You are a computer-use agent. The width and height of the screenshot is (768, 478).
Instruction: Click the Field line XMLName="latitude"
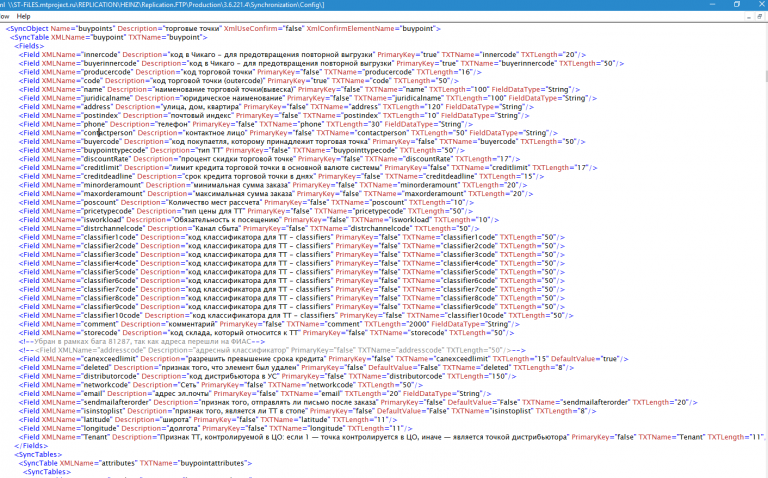click(x=208, y=420)
